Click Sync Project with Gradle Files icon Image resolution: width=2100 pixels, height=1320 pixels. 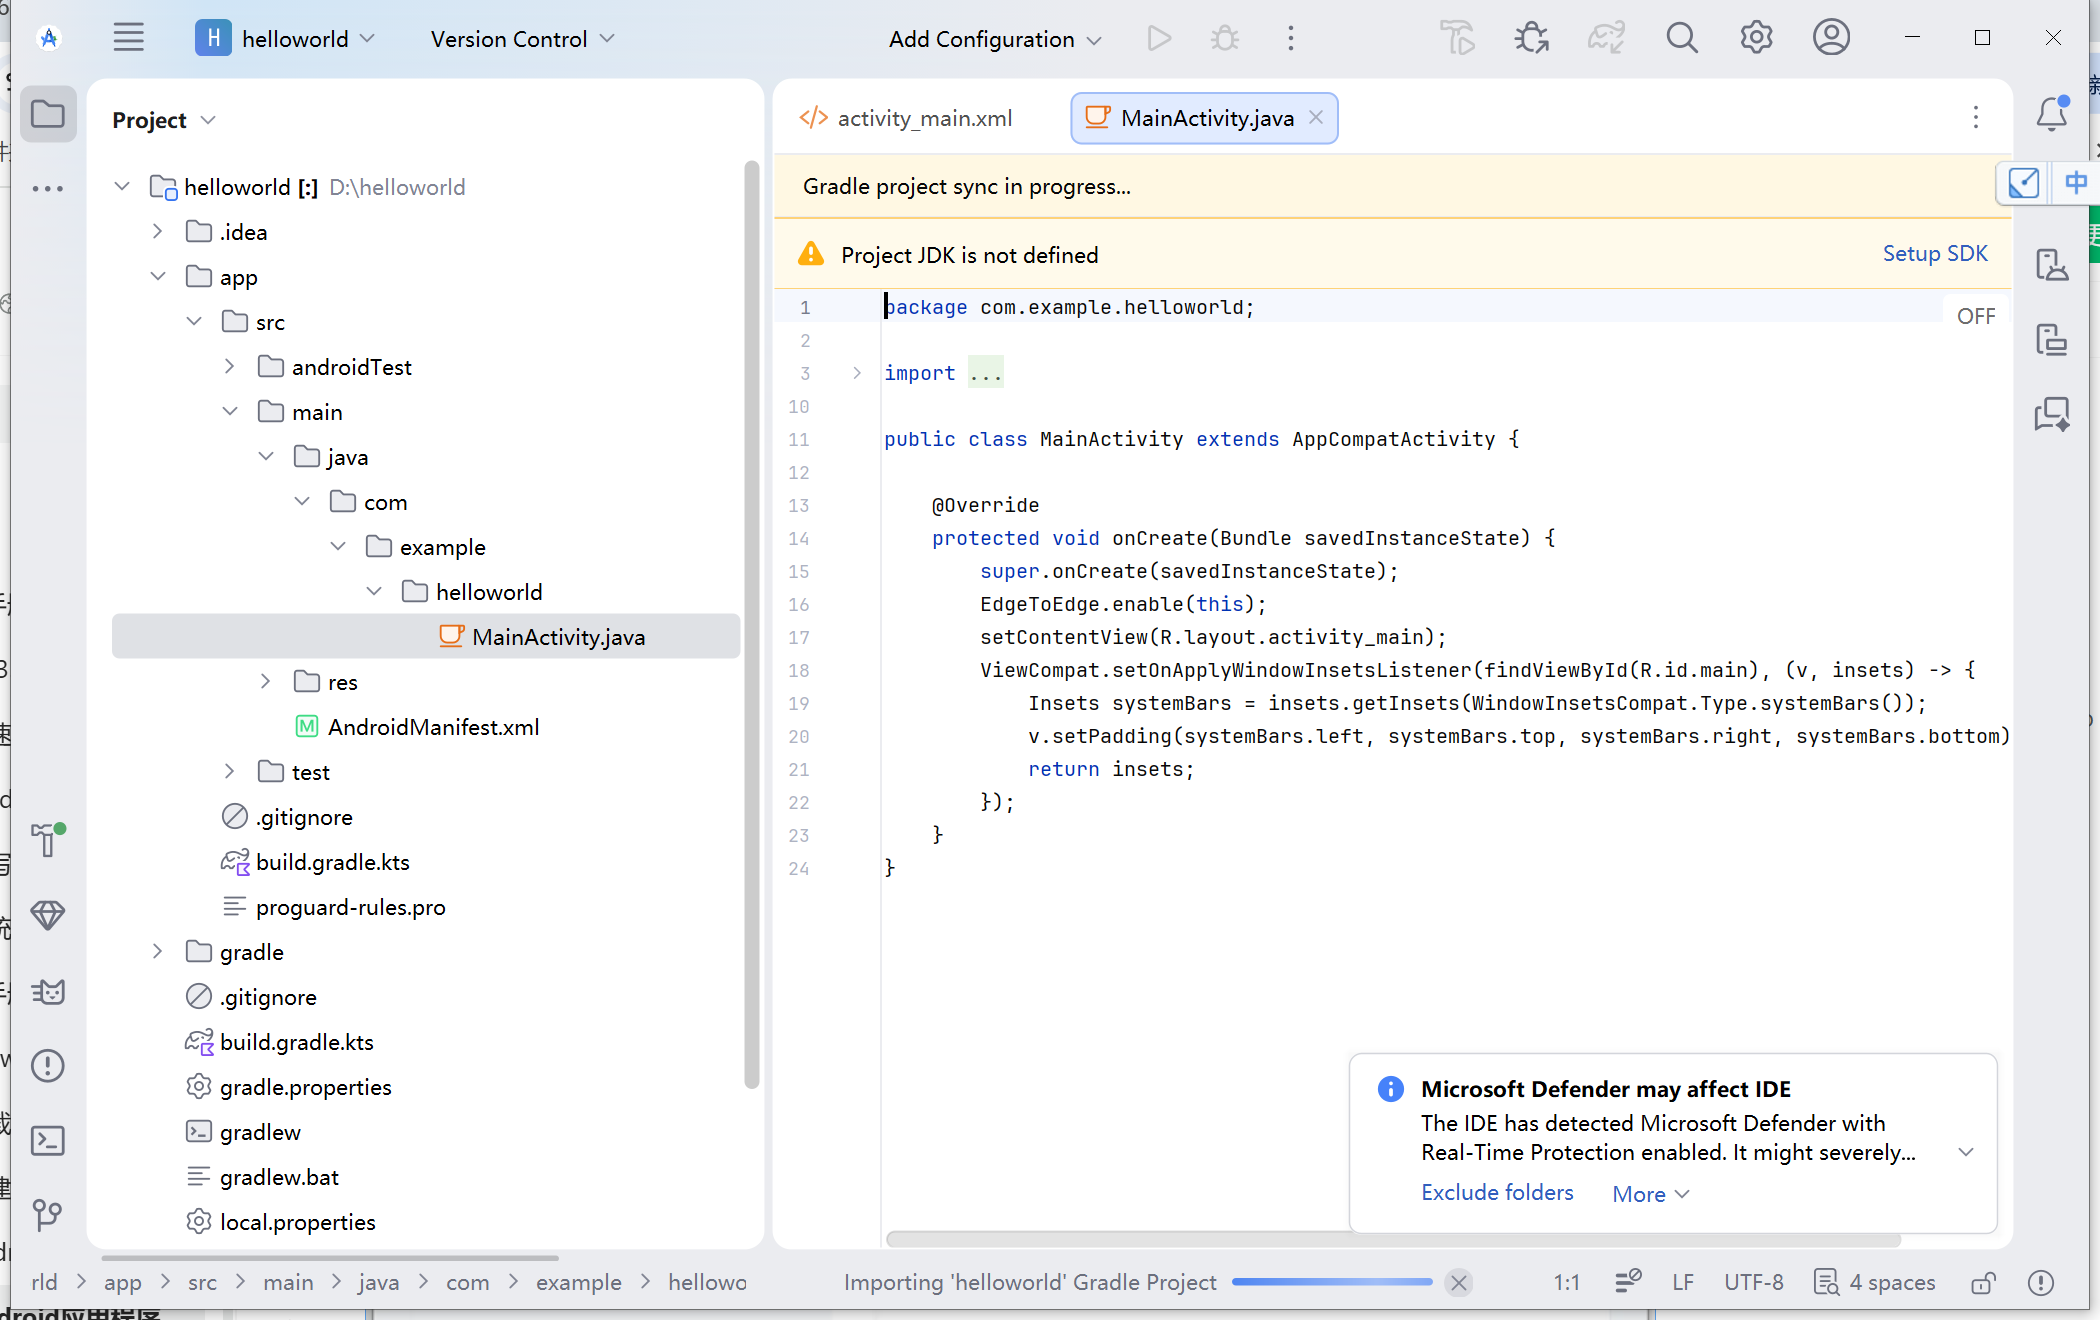click(1606, 38)
